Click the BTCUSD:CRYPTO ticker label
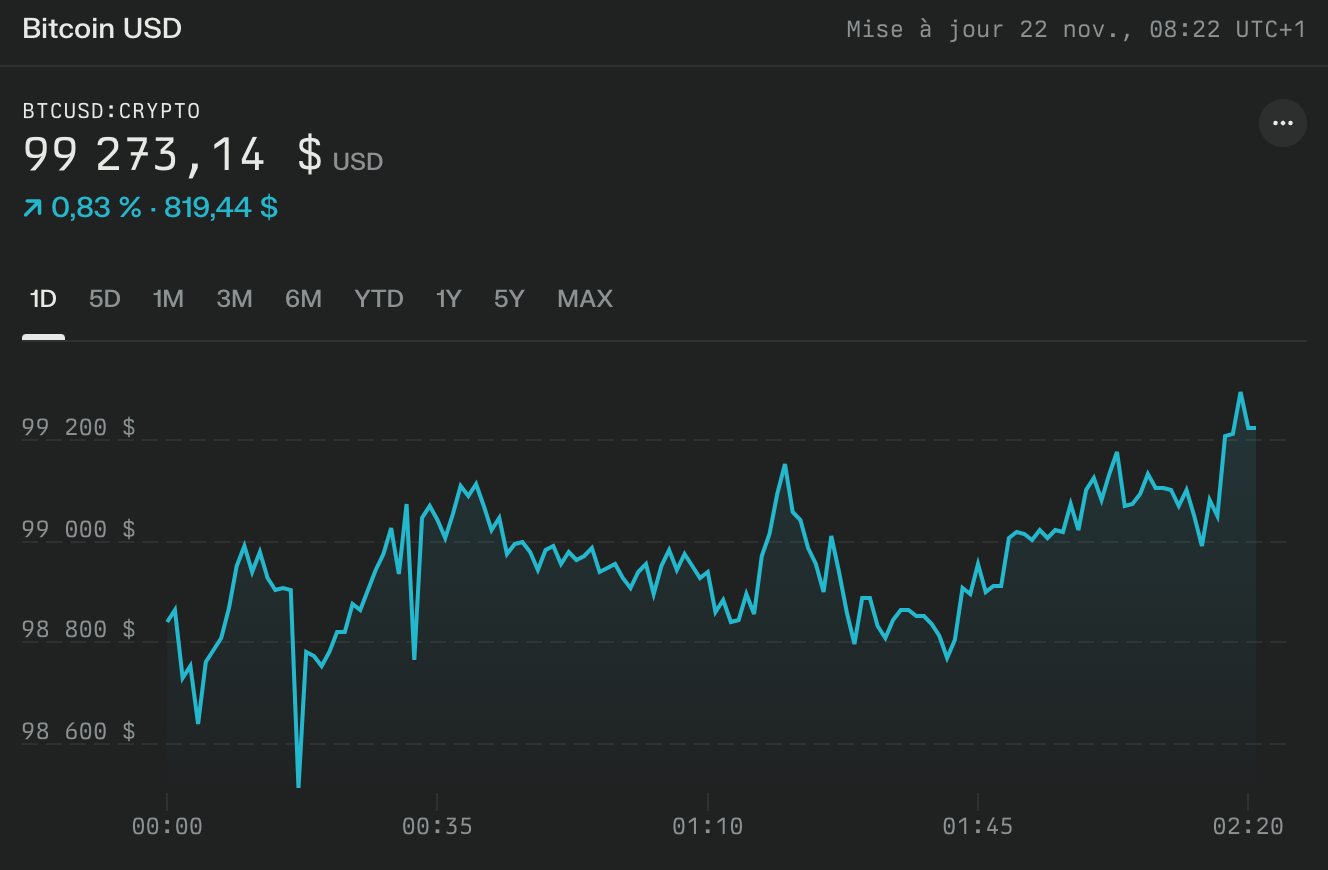 [x=111, y=111]
